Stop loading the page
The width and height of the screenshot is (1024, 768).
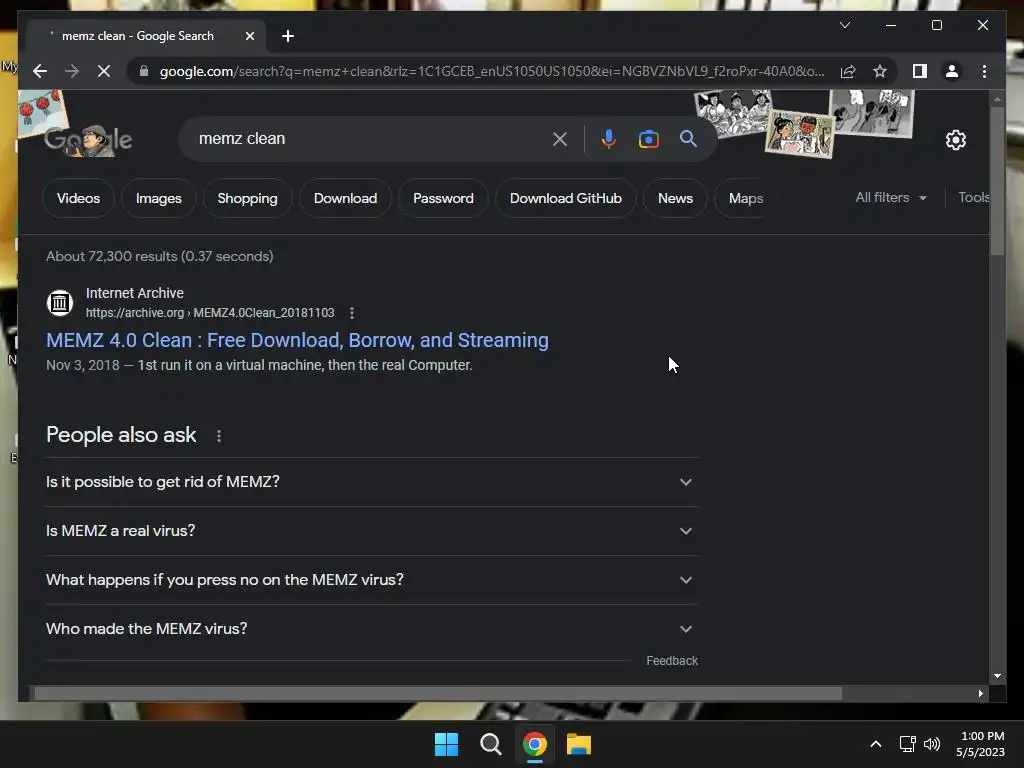104,71
